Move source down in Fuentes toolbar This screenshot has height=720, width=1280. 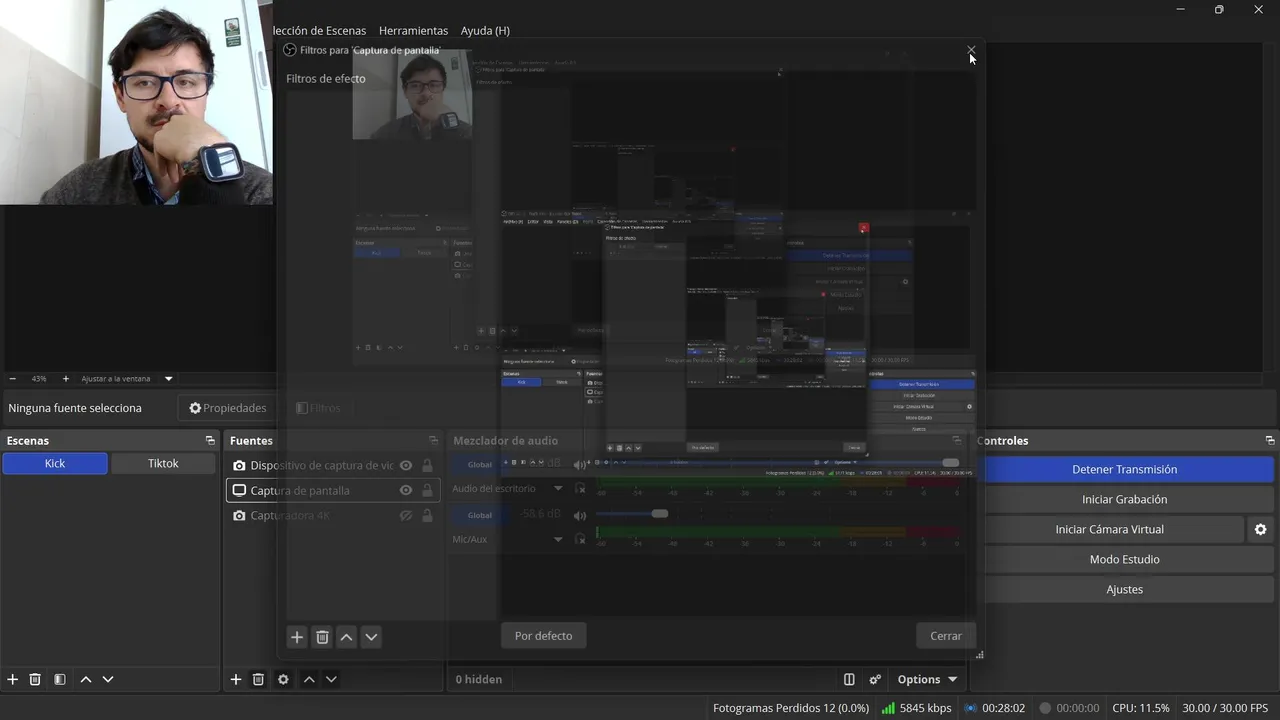[x=331, y=679]
